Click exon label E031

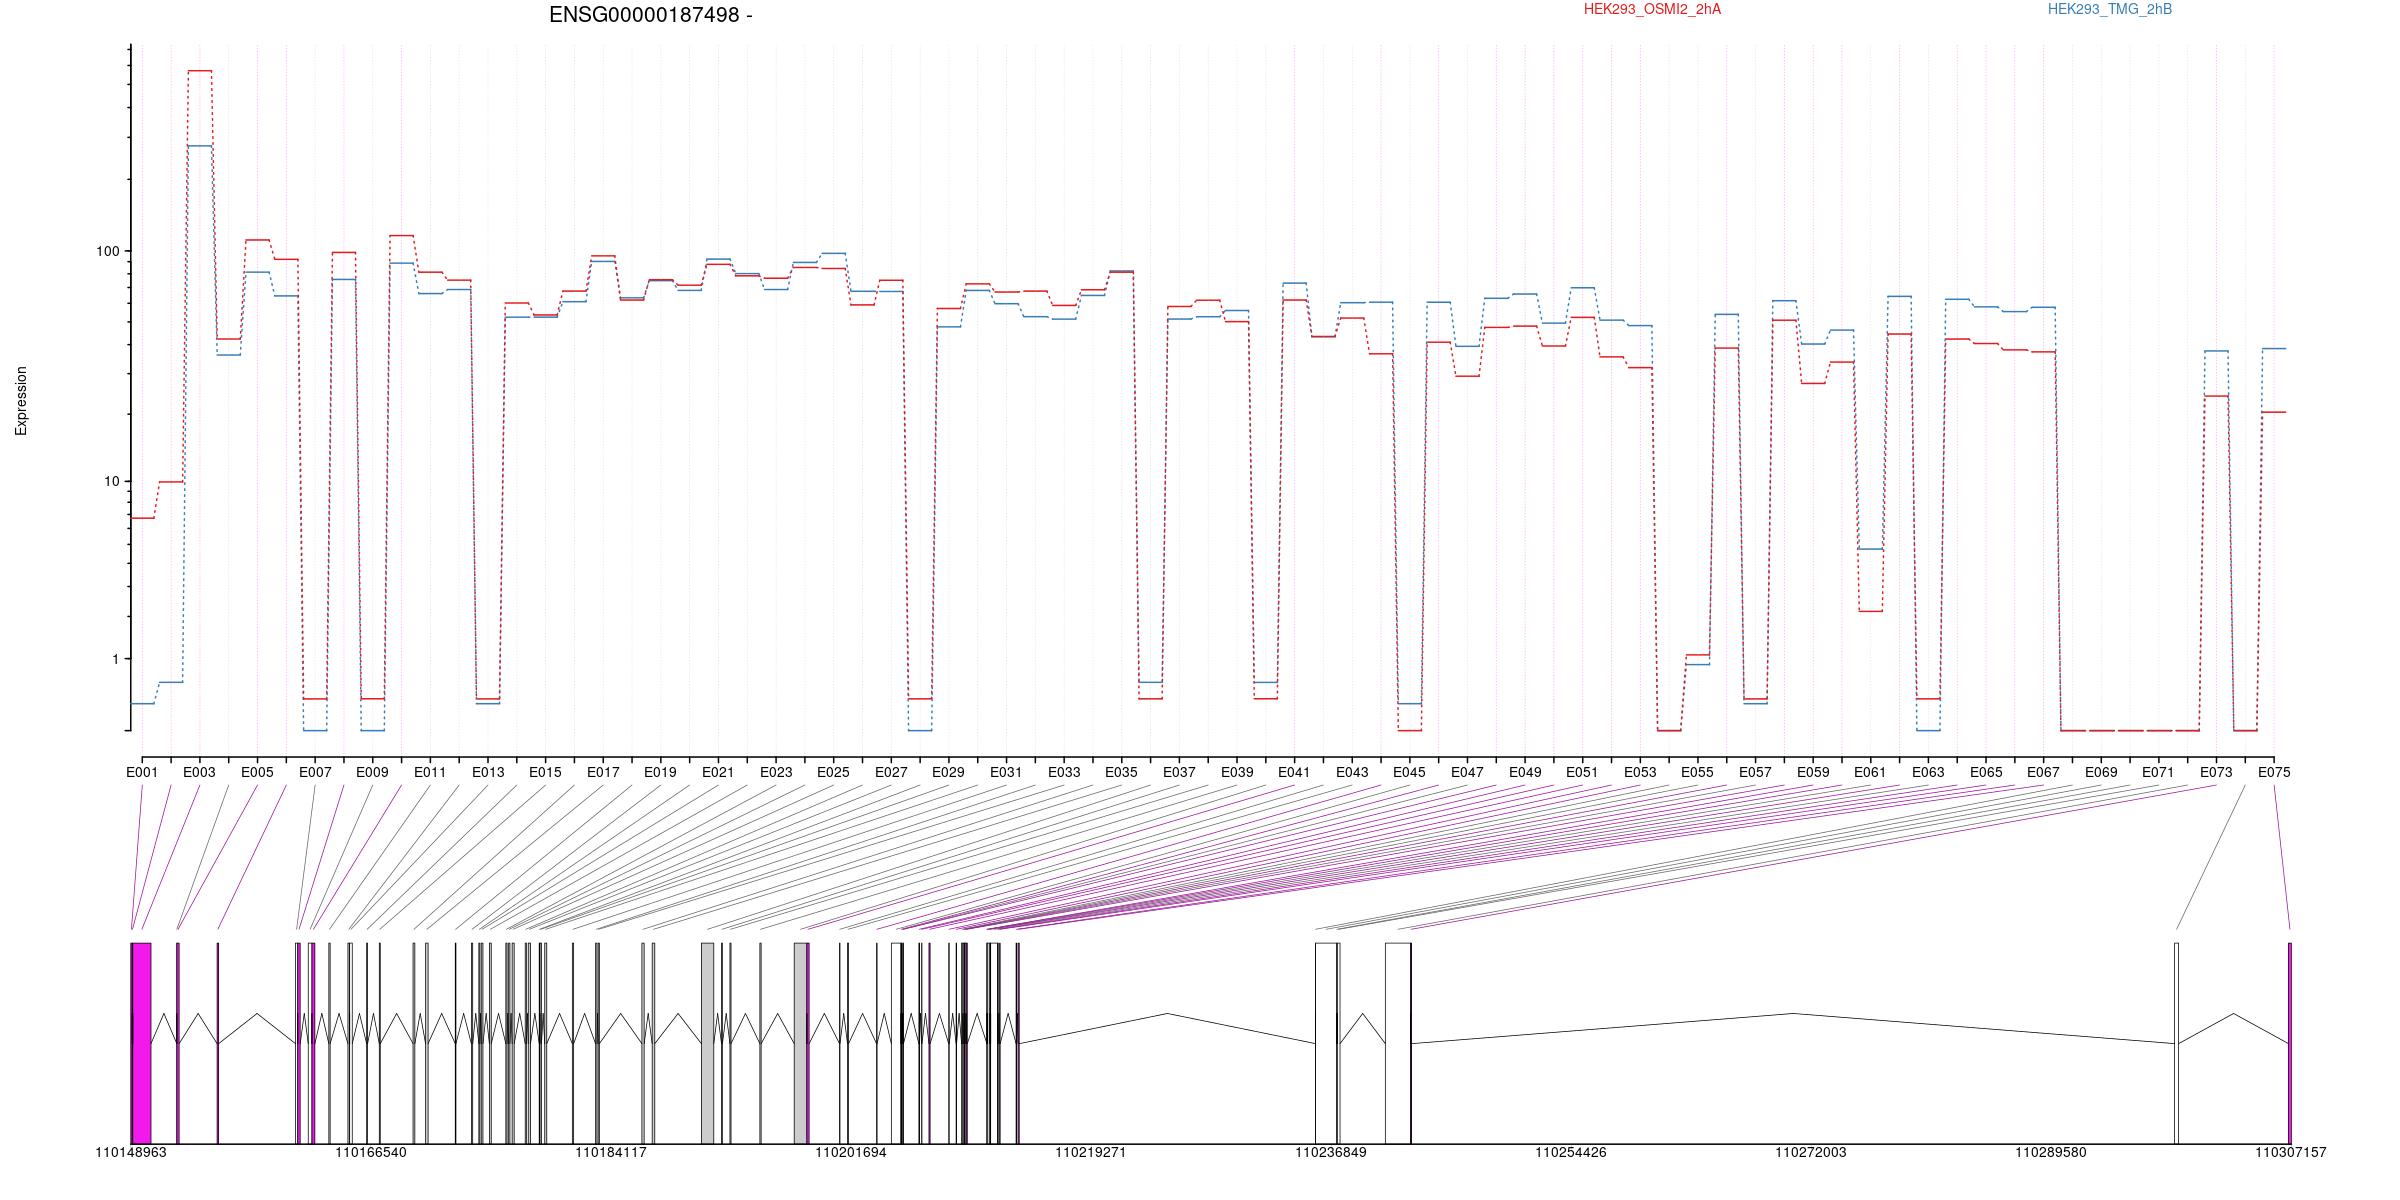(x=1006, y=772)
